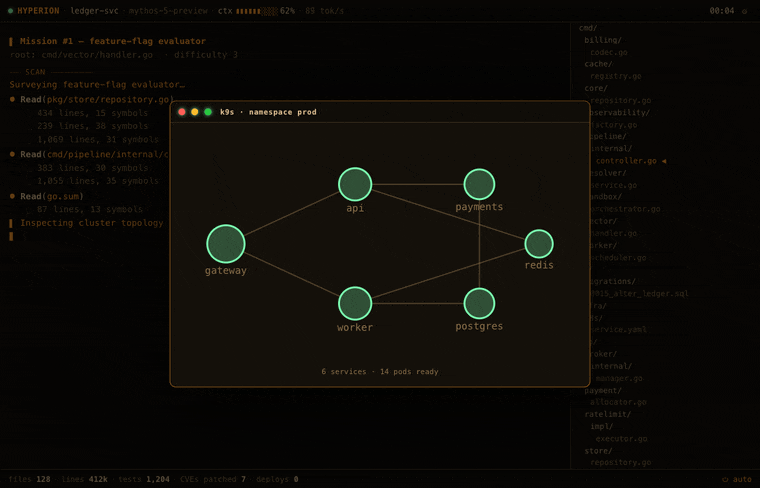Open the highlighted controller.go file
Viewport: 760px width, 488px height.
626,161
